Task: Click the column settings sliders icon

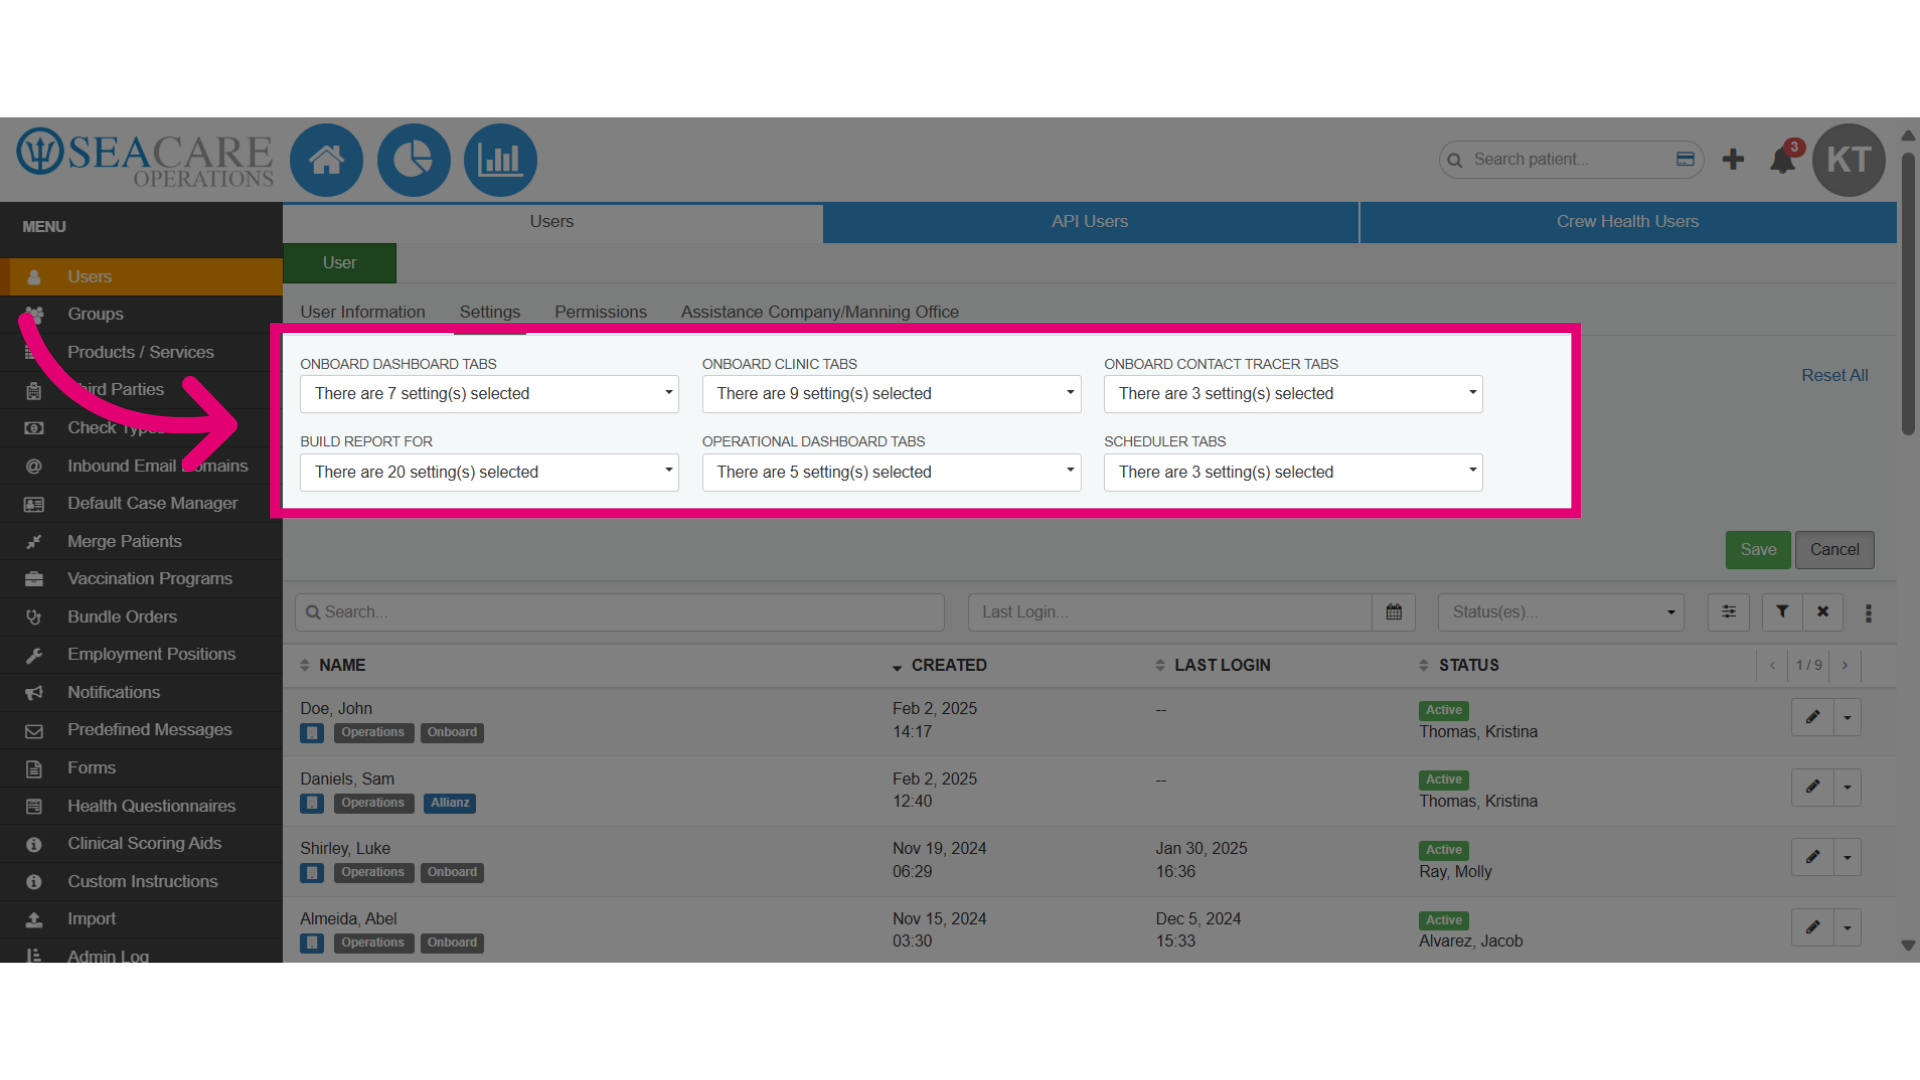Action: click(x=1729, y=612)
